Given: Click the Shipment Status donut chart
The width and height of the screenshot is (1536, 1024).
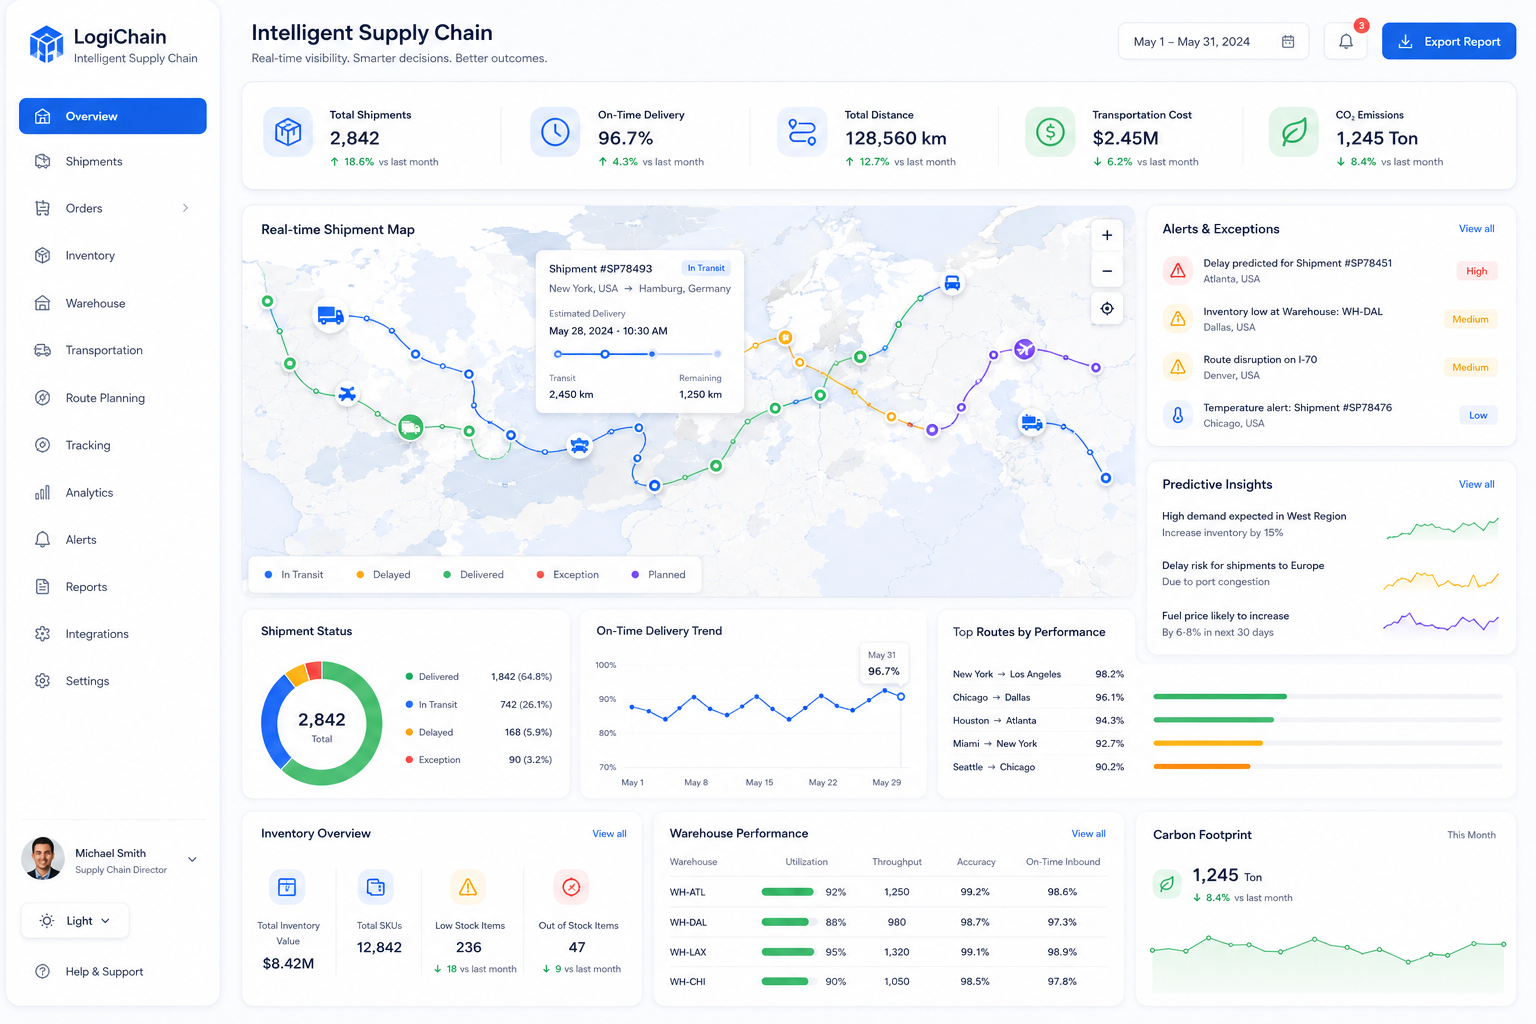Looking at the screenshot, I should click(322, 723).
